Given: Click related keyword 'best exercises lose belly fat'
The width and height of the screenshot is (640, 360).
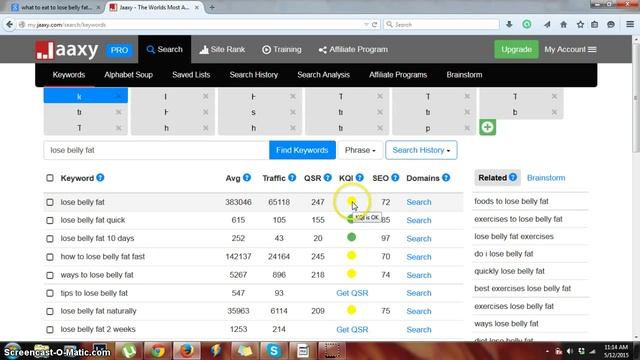Looking at the screenshot, I should pos(522,289).
